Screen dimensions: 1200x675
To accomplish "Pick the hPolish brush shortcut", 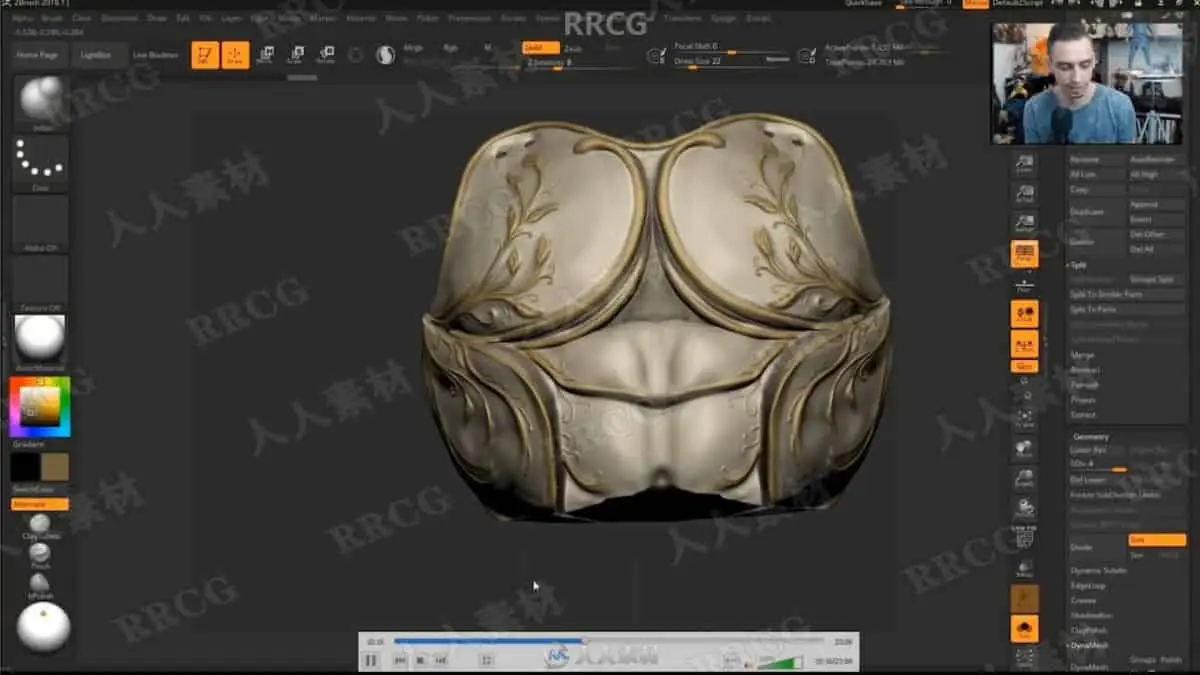I will click(x=40, y=585).
